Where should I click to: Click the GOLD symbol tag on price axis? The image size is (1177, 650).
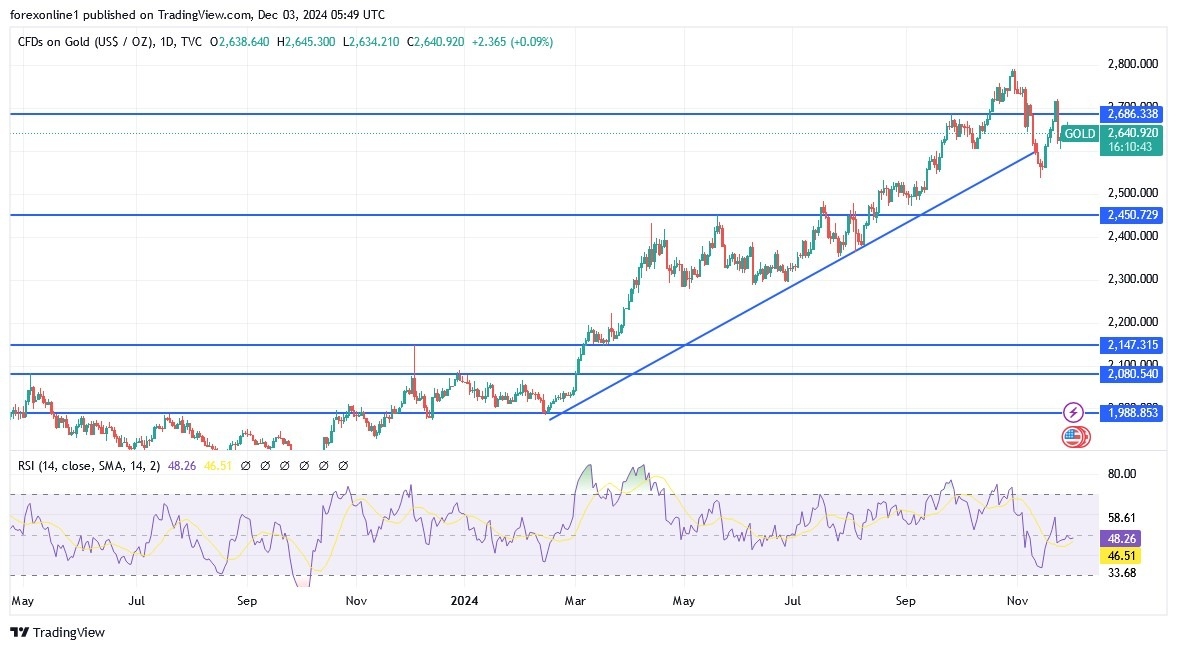tap(1080, 133)
